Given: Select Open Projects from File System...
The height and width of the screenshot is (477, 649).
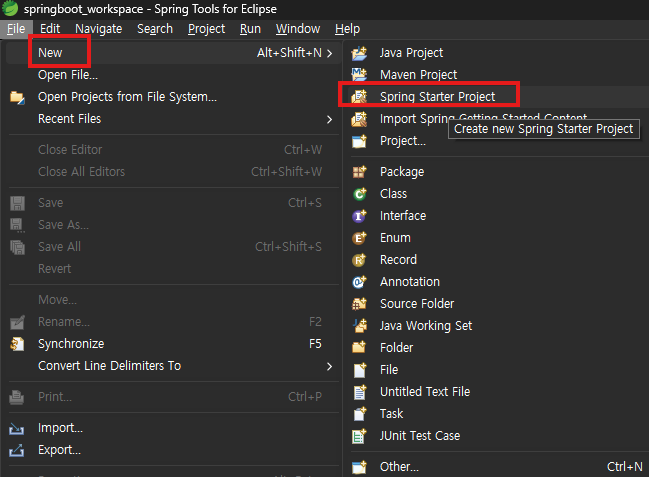Looking at the screenshot, I should click(173, 97).
